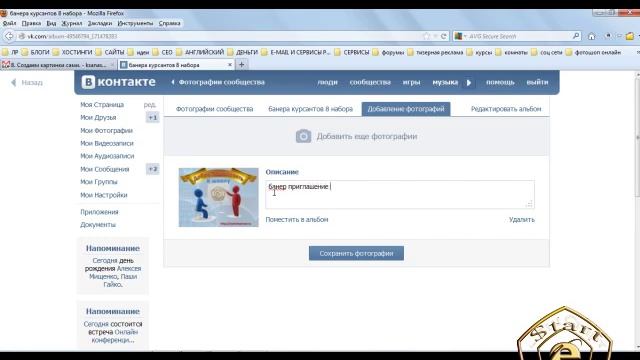This screenshot has width=640, height=360.
Task: Go to Моя Страница
Action: (102, 104)
